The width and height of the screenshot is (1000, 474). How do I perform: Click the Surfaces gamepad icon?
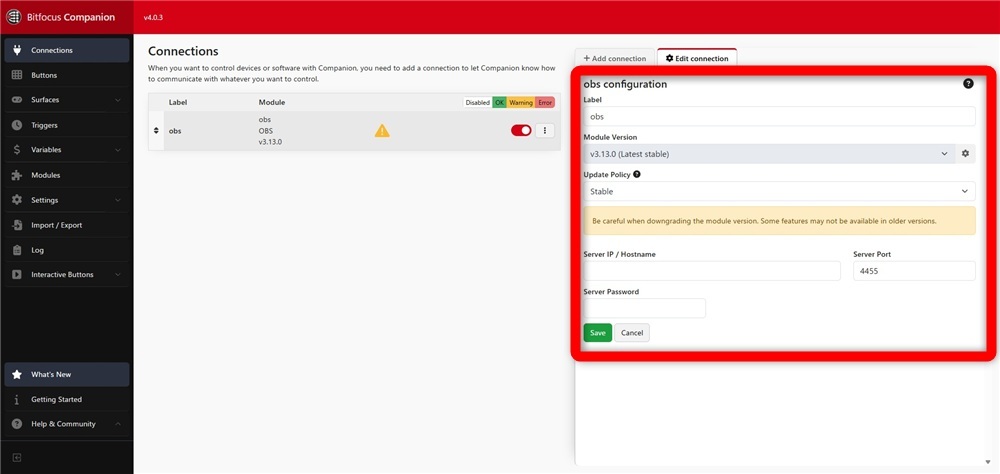(17, 100)
